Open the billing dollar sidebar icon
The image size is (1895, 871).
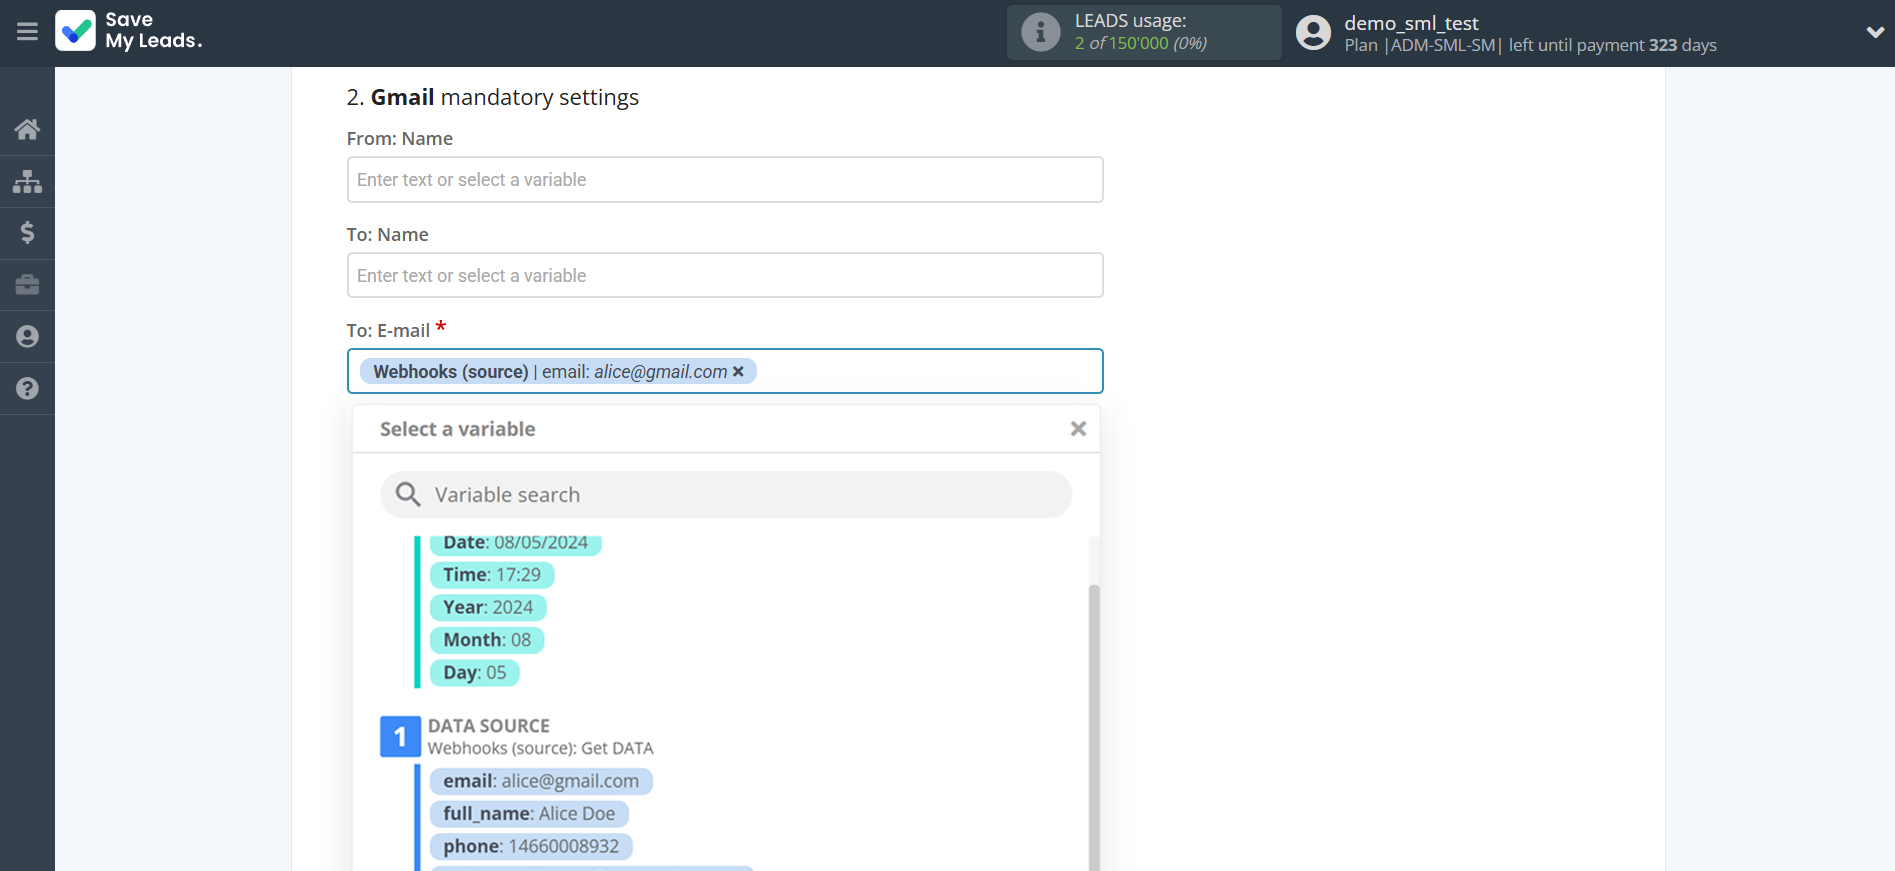pos(27,233)
